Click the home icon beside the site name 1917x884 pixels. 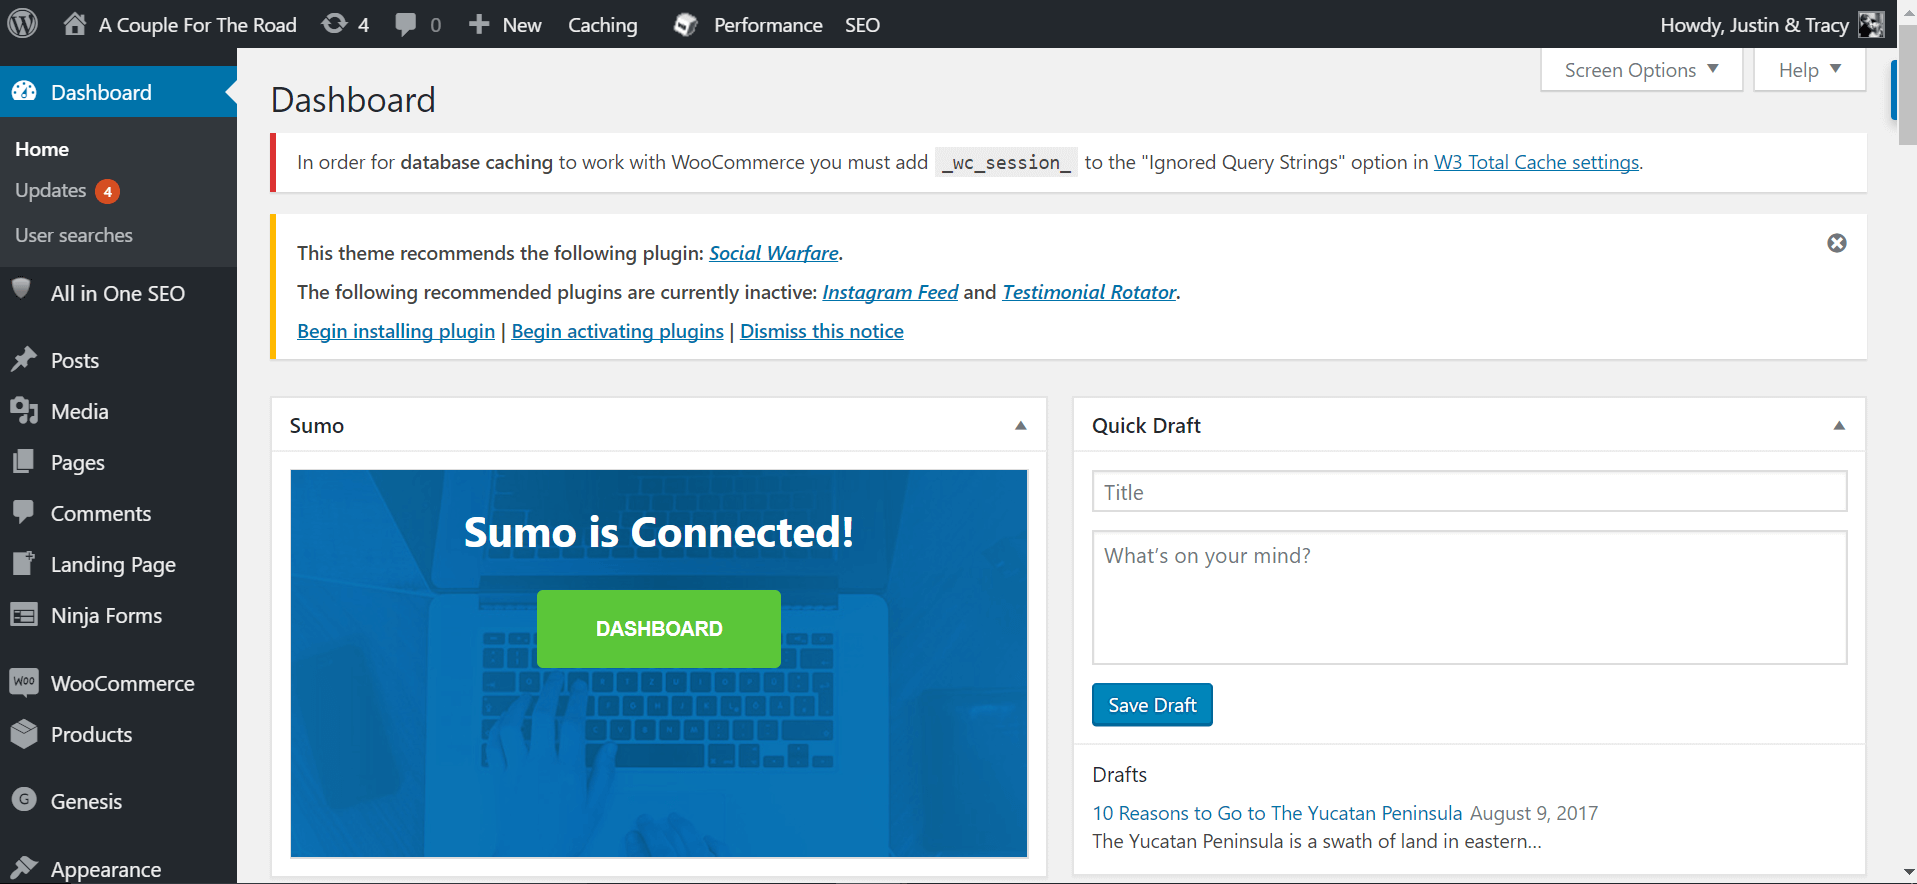(x=75, y=24)
